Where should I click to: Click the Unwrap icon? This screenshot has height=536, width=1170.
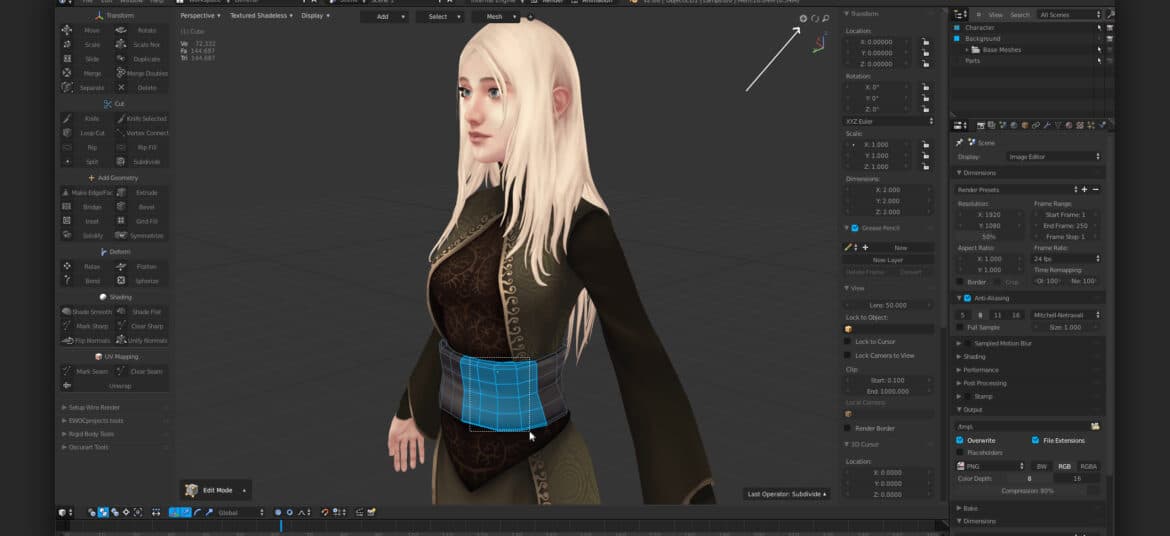point(67,385)
